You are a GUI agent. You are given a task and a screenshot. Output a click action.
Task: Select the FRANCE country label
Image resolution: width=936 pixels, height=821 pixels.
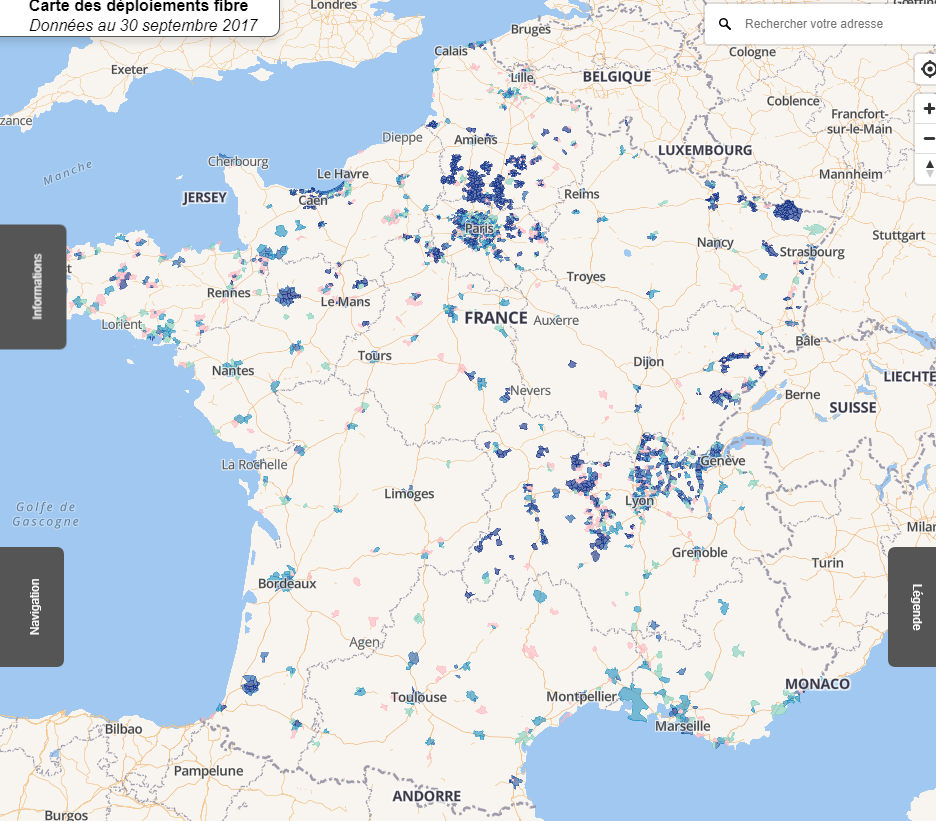495,318
